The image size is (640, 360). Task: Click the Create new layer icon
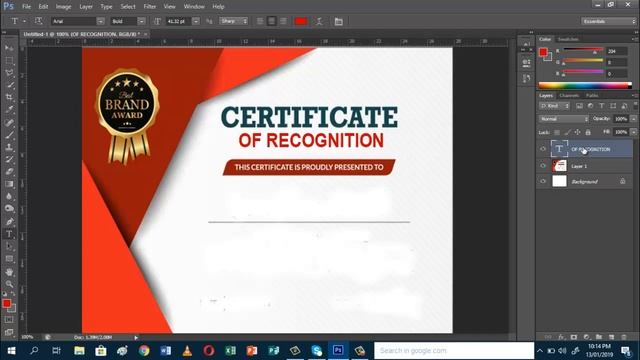pyautogui.click(x=611, y=337)
